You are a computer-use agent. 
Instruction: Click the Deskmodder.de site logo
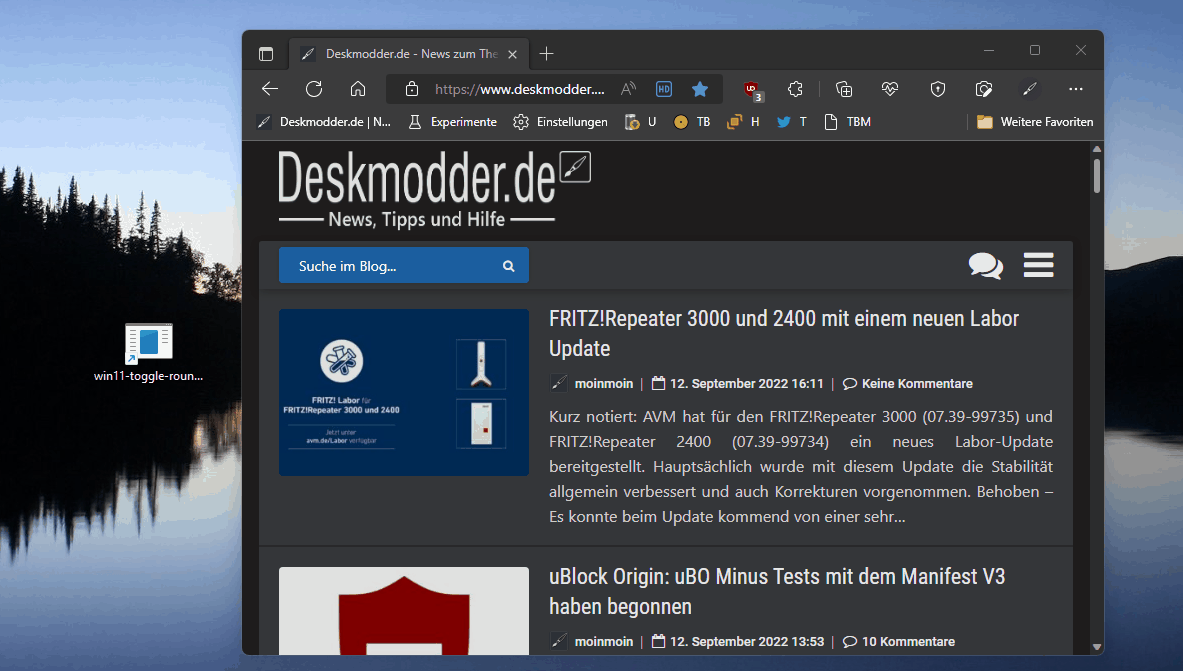[435, 189]
